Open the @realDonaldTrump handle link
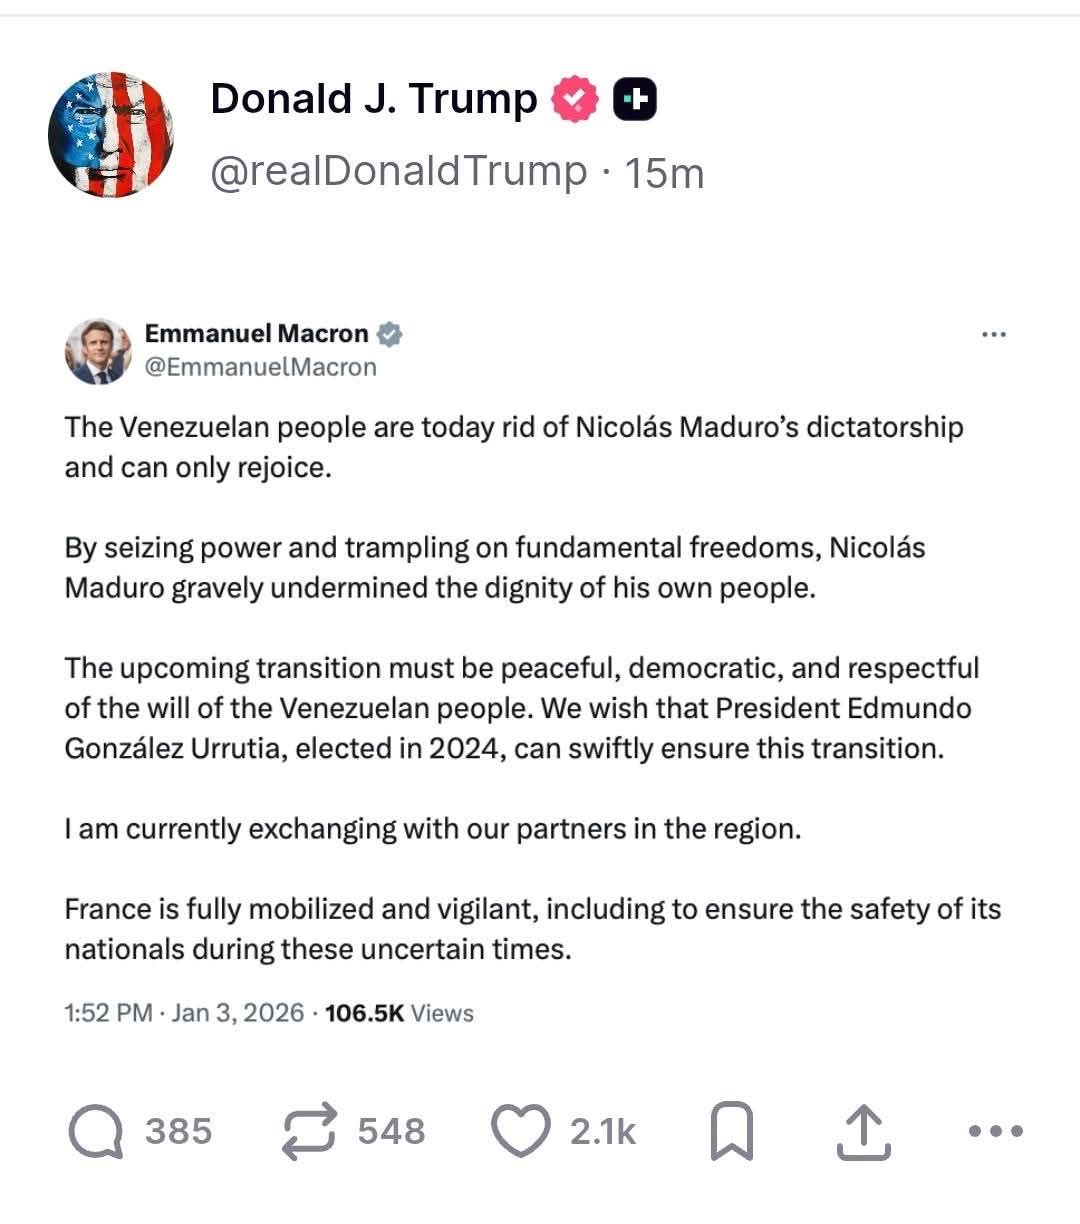 (x=398, y=172)
